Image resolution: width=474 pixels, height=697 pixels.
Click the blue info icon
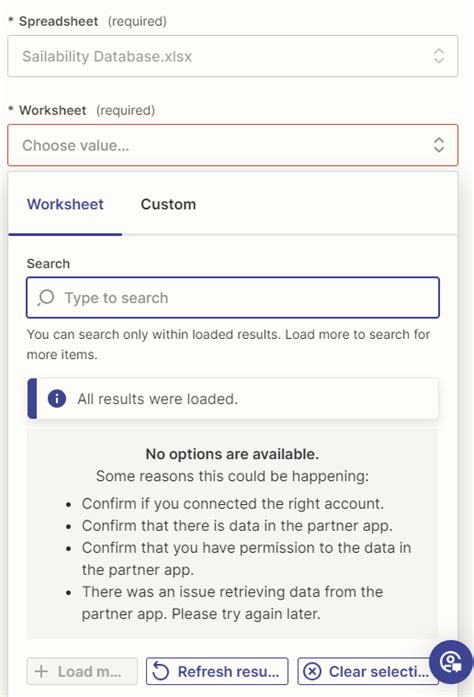(57, 398)
